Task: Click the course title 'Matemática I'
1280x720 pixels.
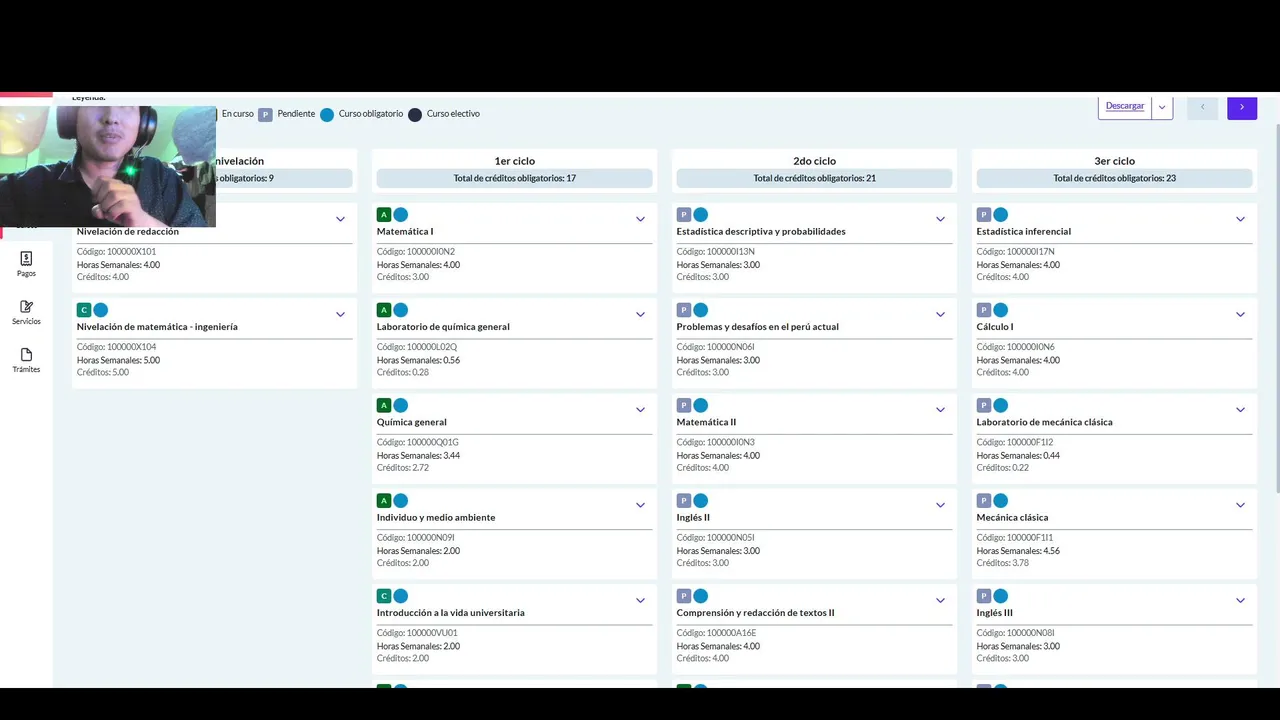Action: click(405, 231)
